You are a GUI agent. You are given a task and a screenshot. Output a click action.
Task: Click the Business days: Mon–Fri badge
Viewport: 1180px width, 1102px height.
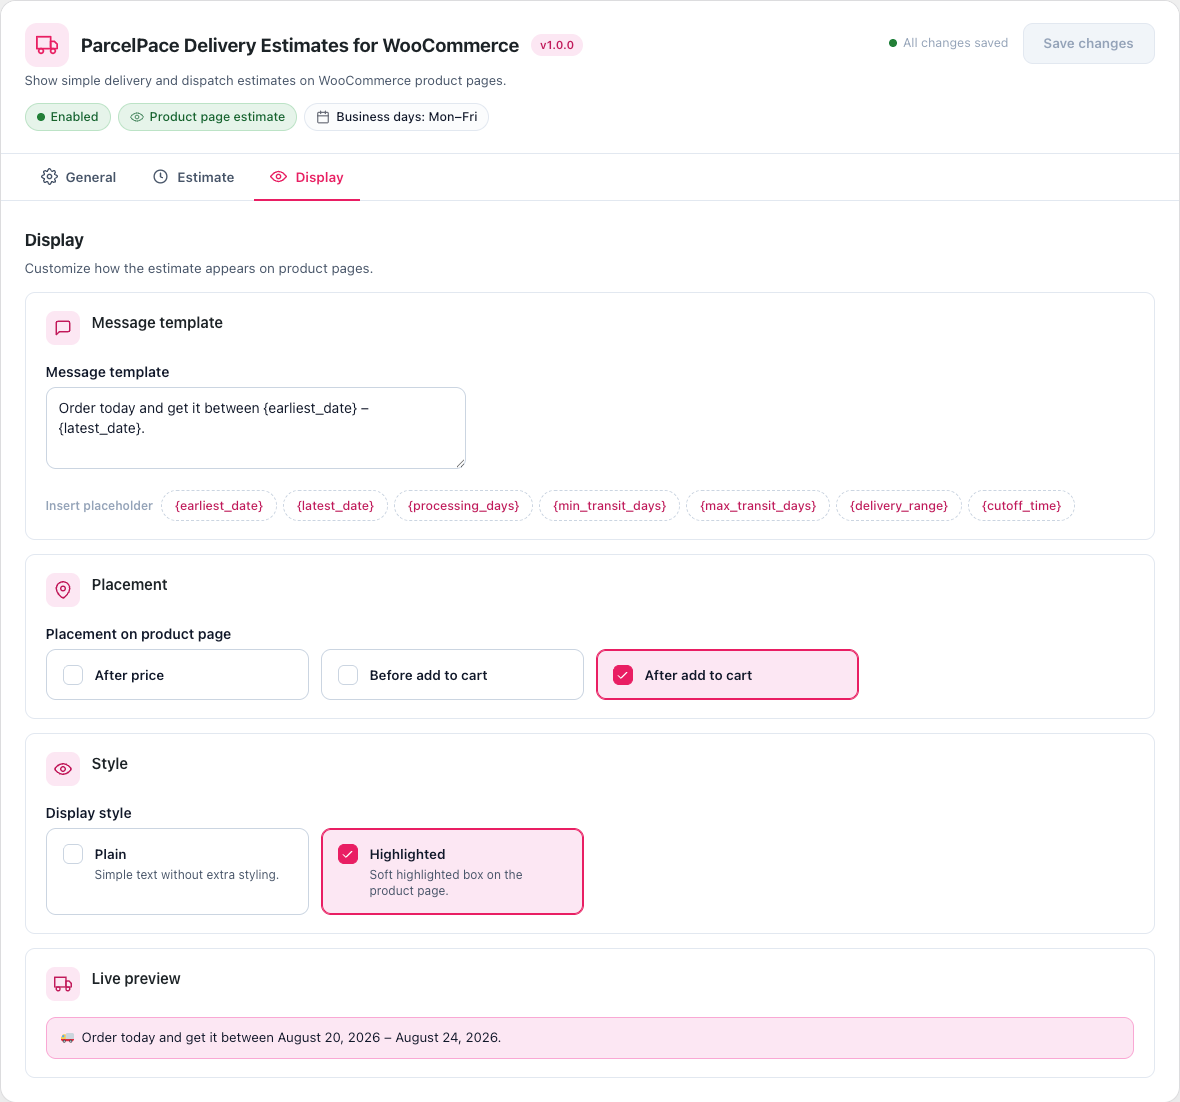[x=397, y=117]
